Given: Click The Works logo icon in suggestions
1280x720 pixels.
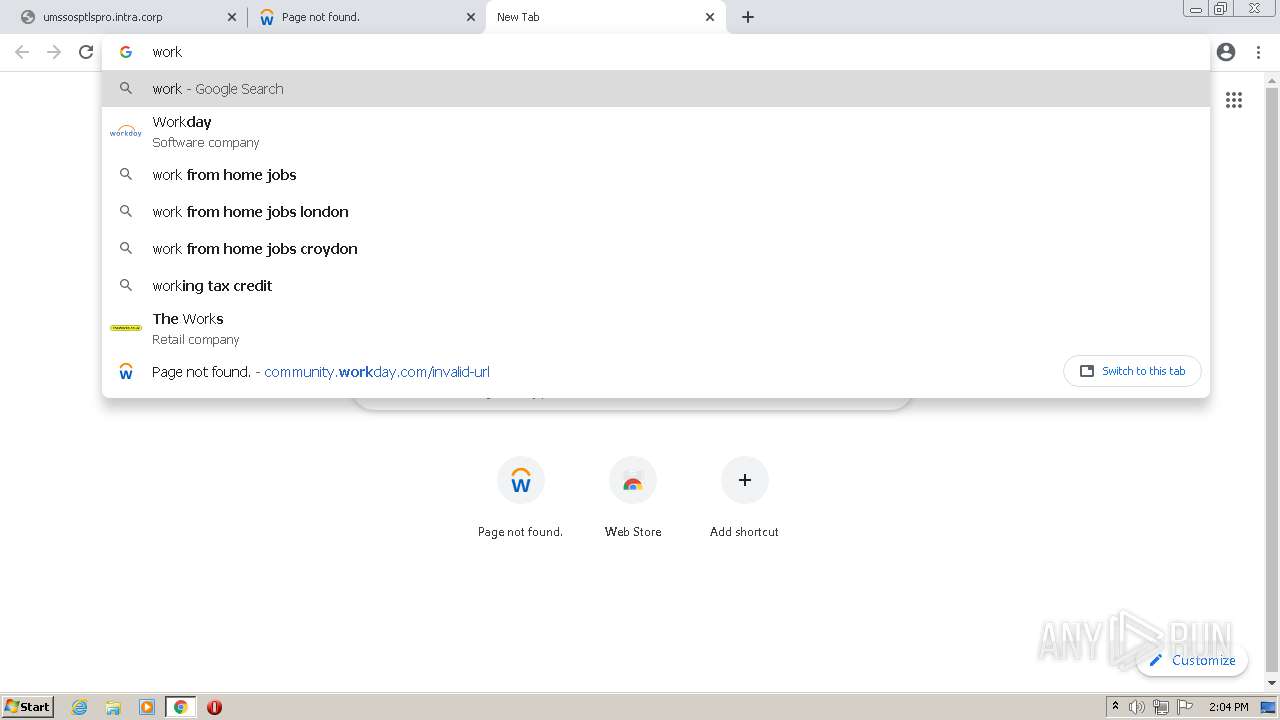Looking at the screenshot, I should click(126, 328).
